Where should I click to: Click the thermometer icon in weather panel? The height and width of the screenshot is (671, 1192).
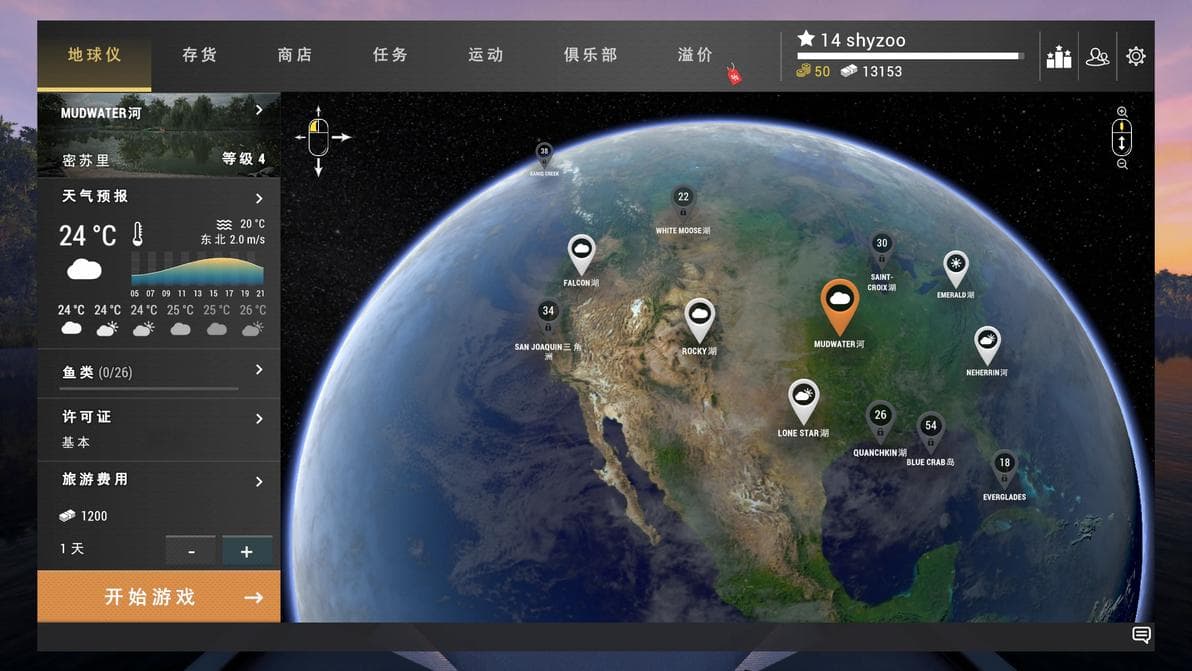(x=138, y=234)
